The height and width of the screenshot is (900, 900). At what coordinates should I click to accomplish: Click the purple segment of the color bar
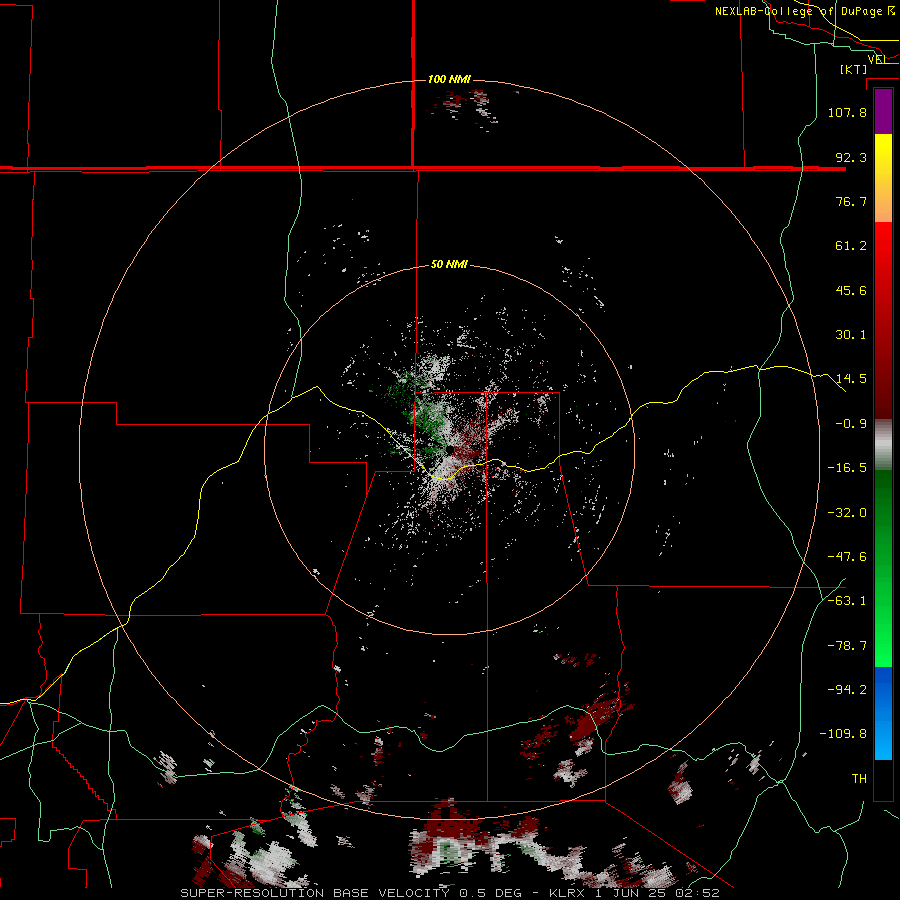(x=883, y=112)
